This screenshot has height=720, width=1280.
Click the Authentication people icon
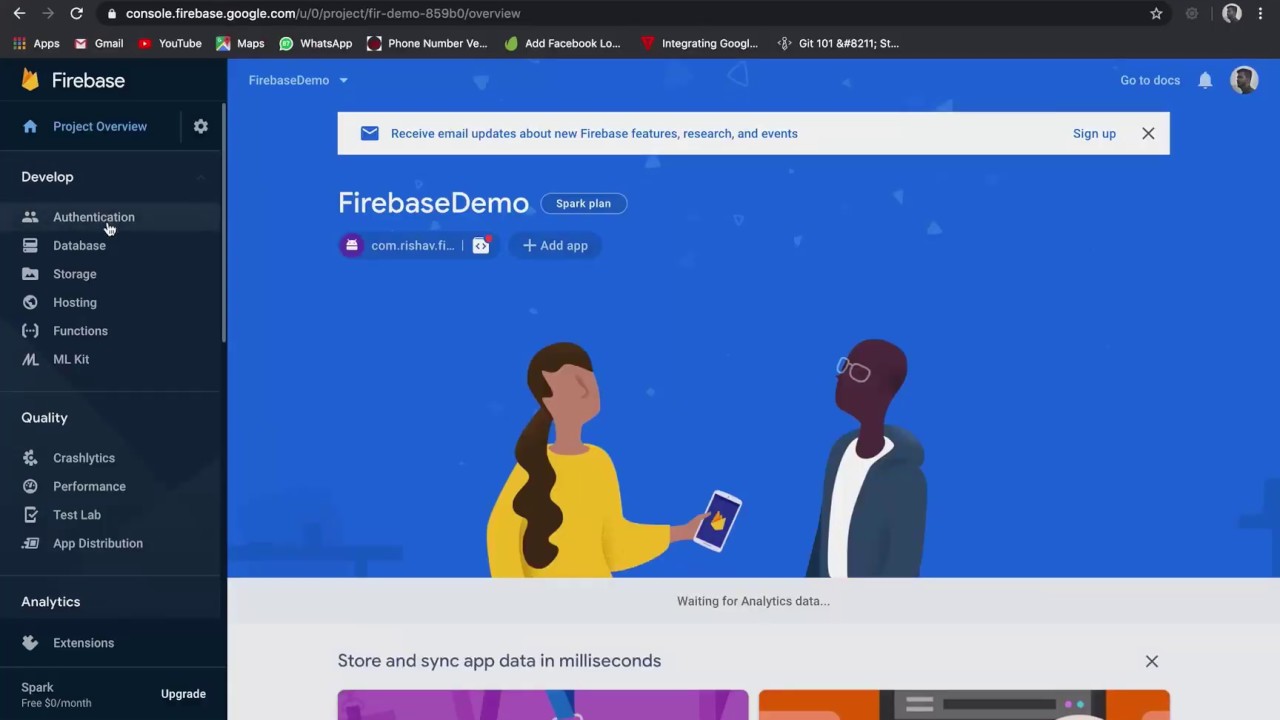coord(30,217)
